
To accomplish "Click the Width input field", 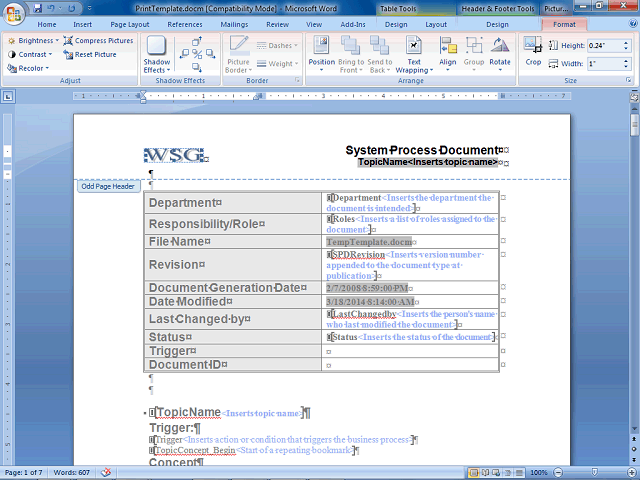I will point(604,64).
